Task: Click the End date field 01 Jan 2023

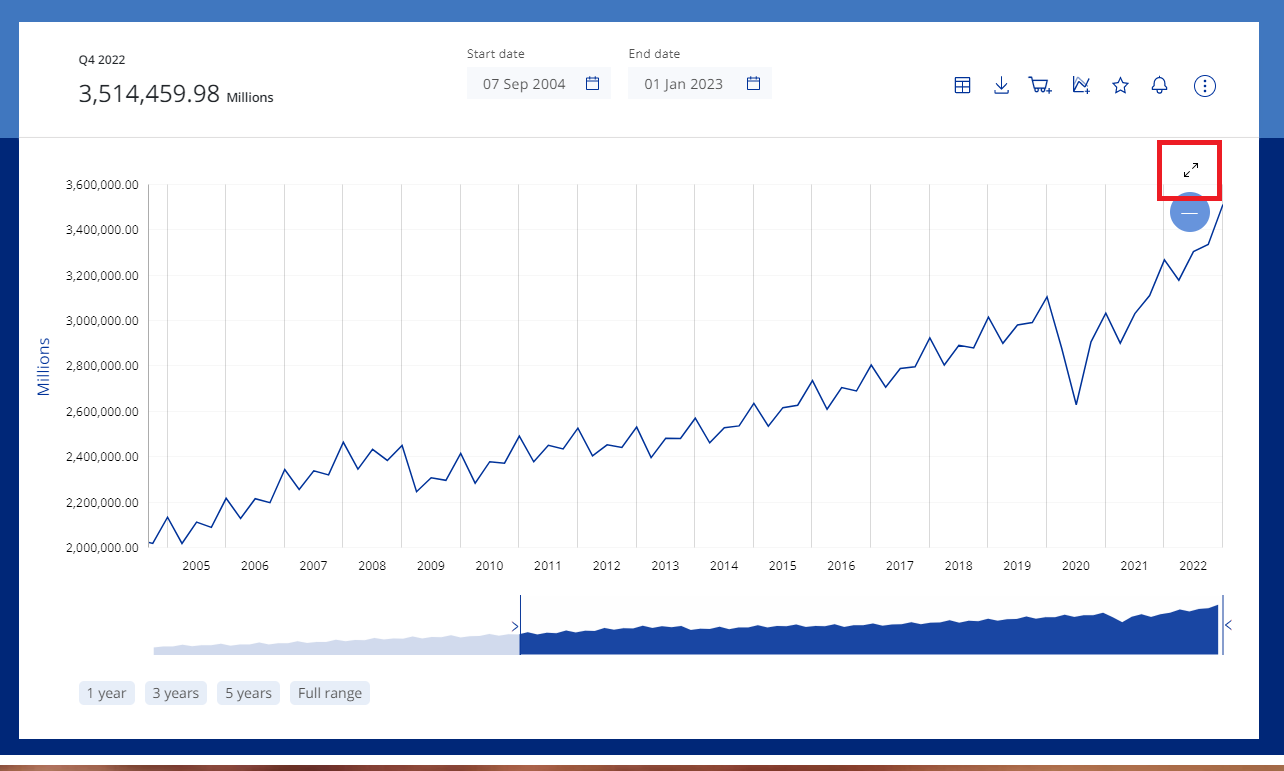Action: 683,84
